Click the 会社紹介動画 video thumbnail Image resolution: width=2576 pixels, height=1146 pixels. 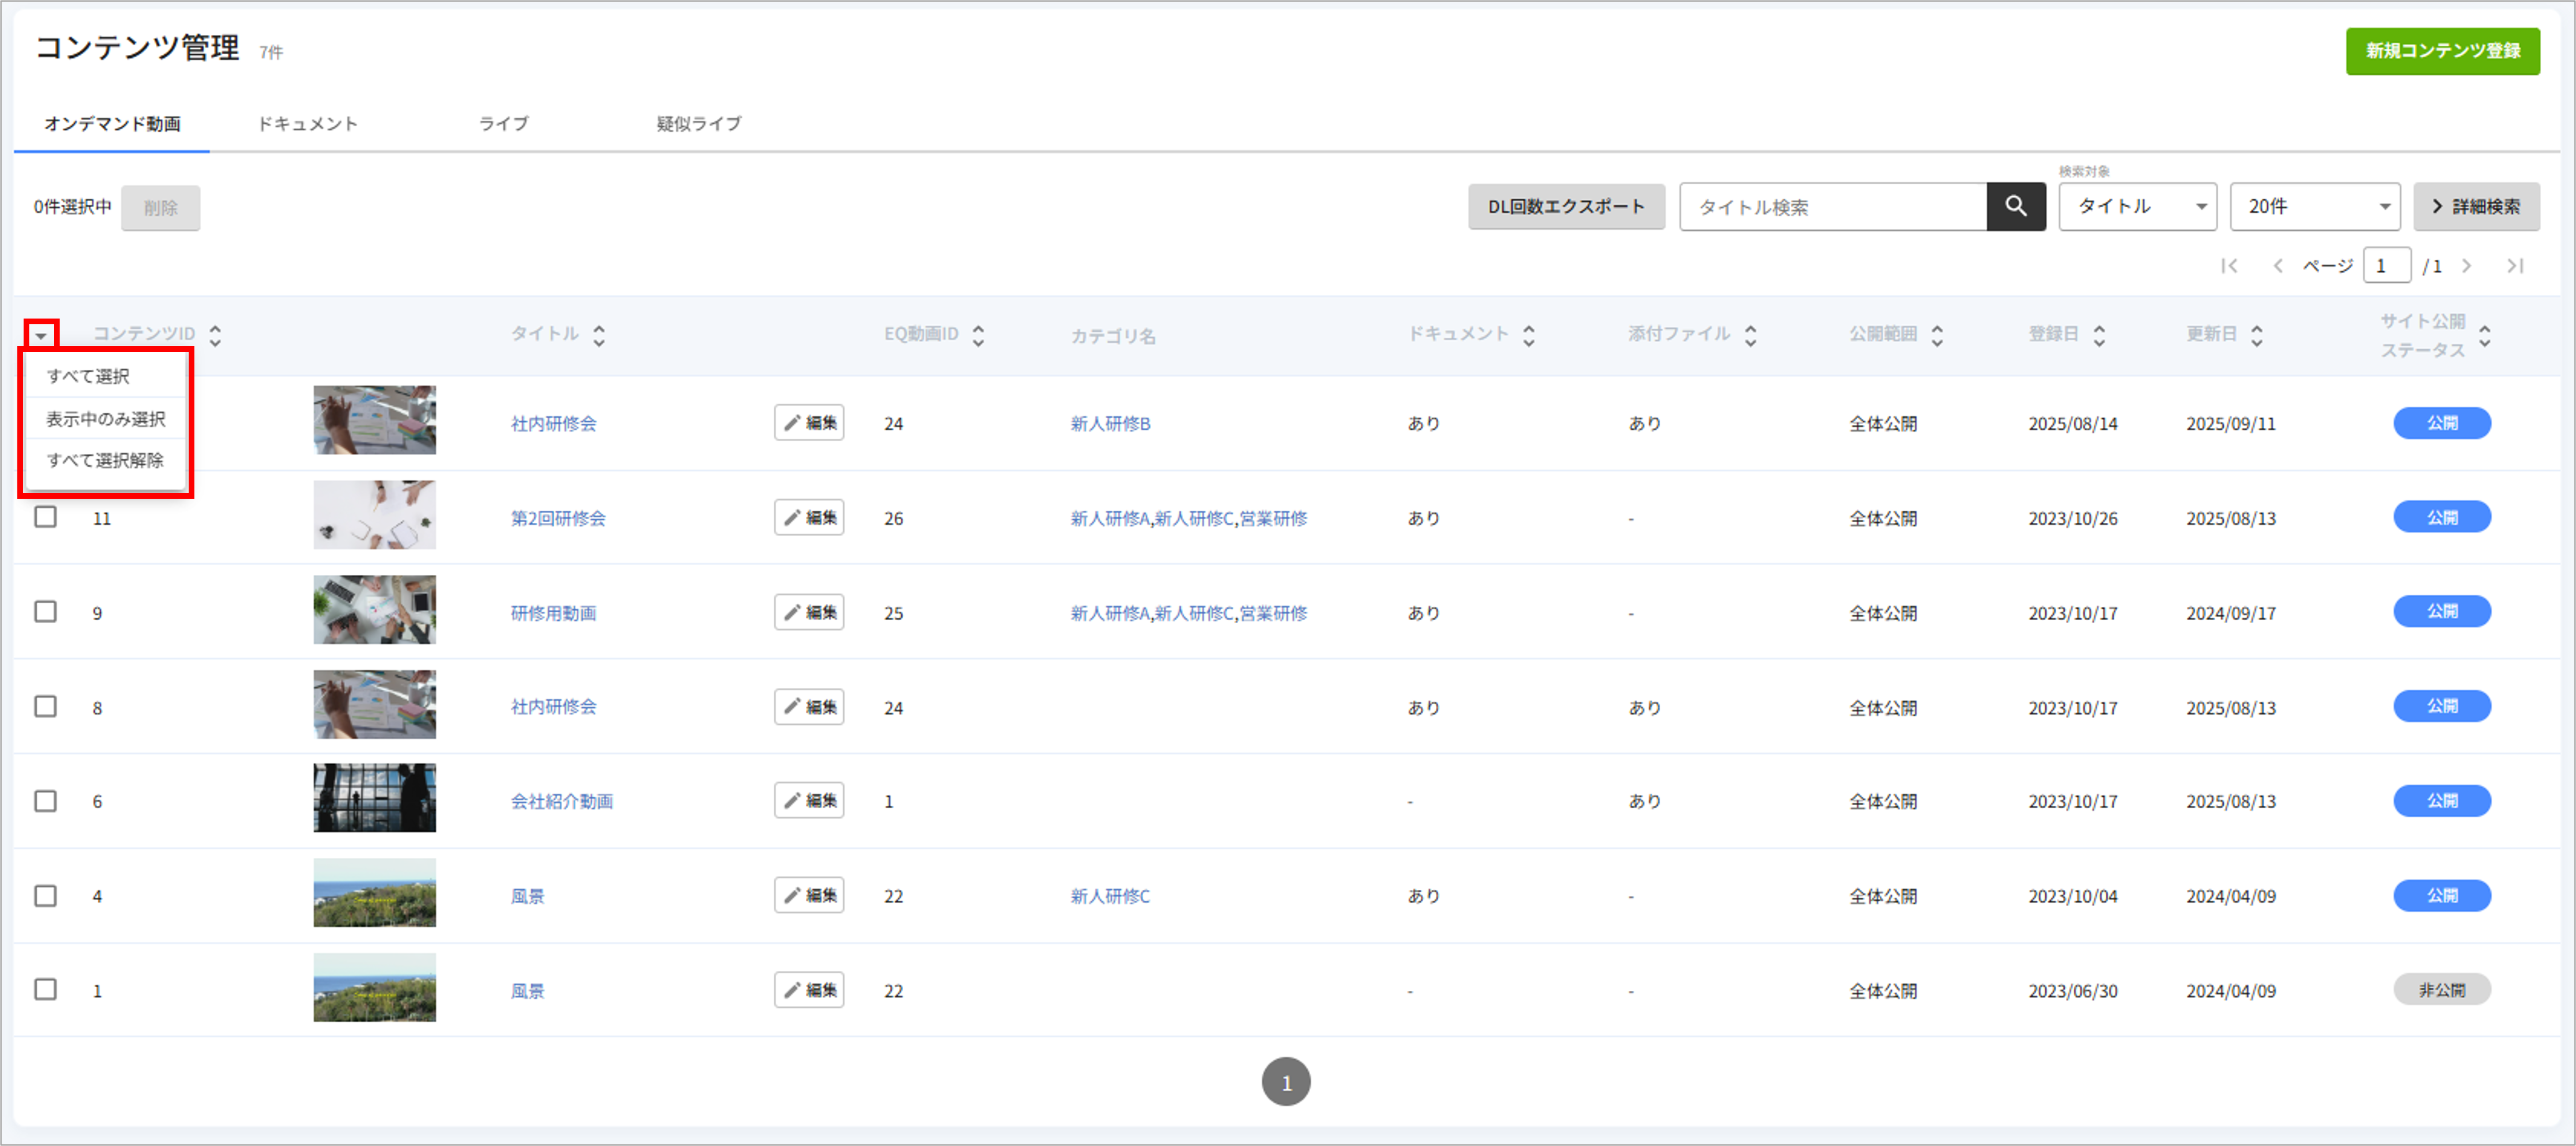click(375, 798)
